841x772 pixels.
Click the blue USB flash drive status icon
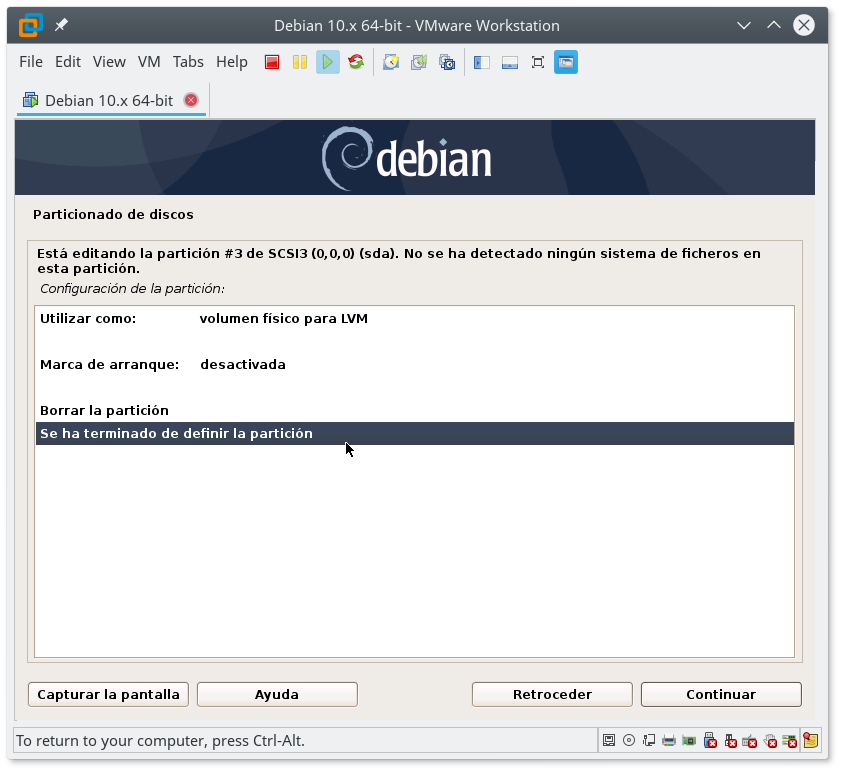[x=710, y=741]
